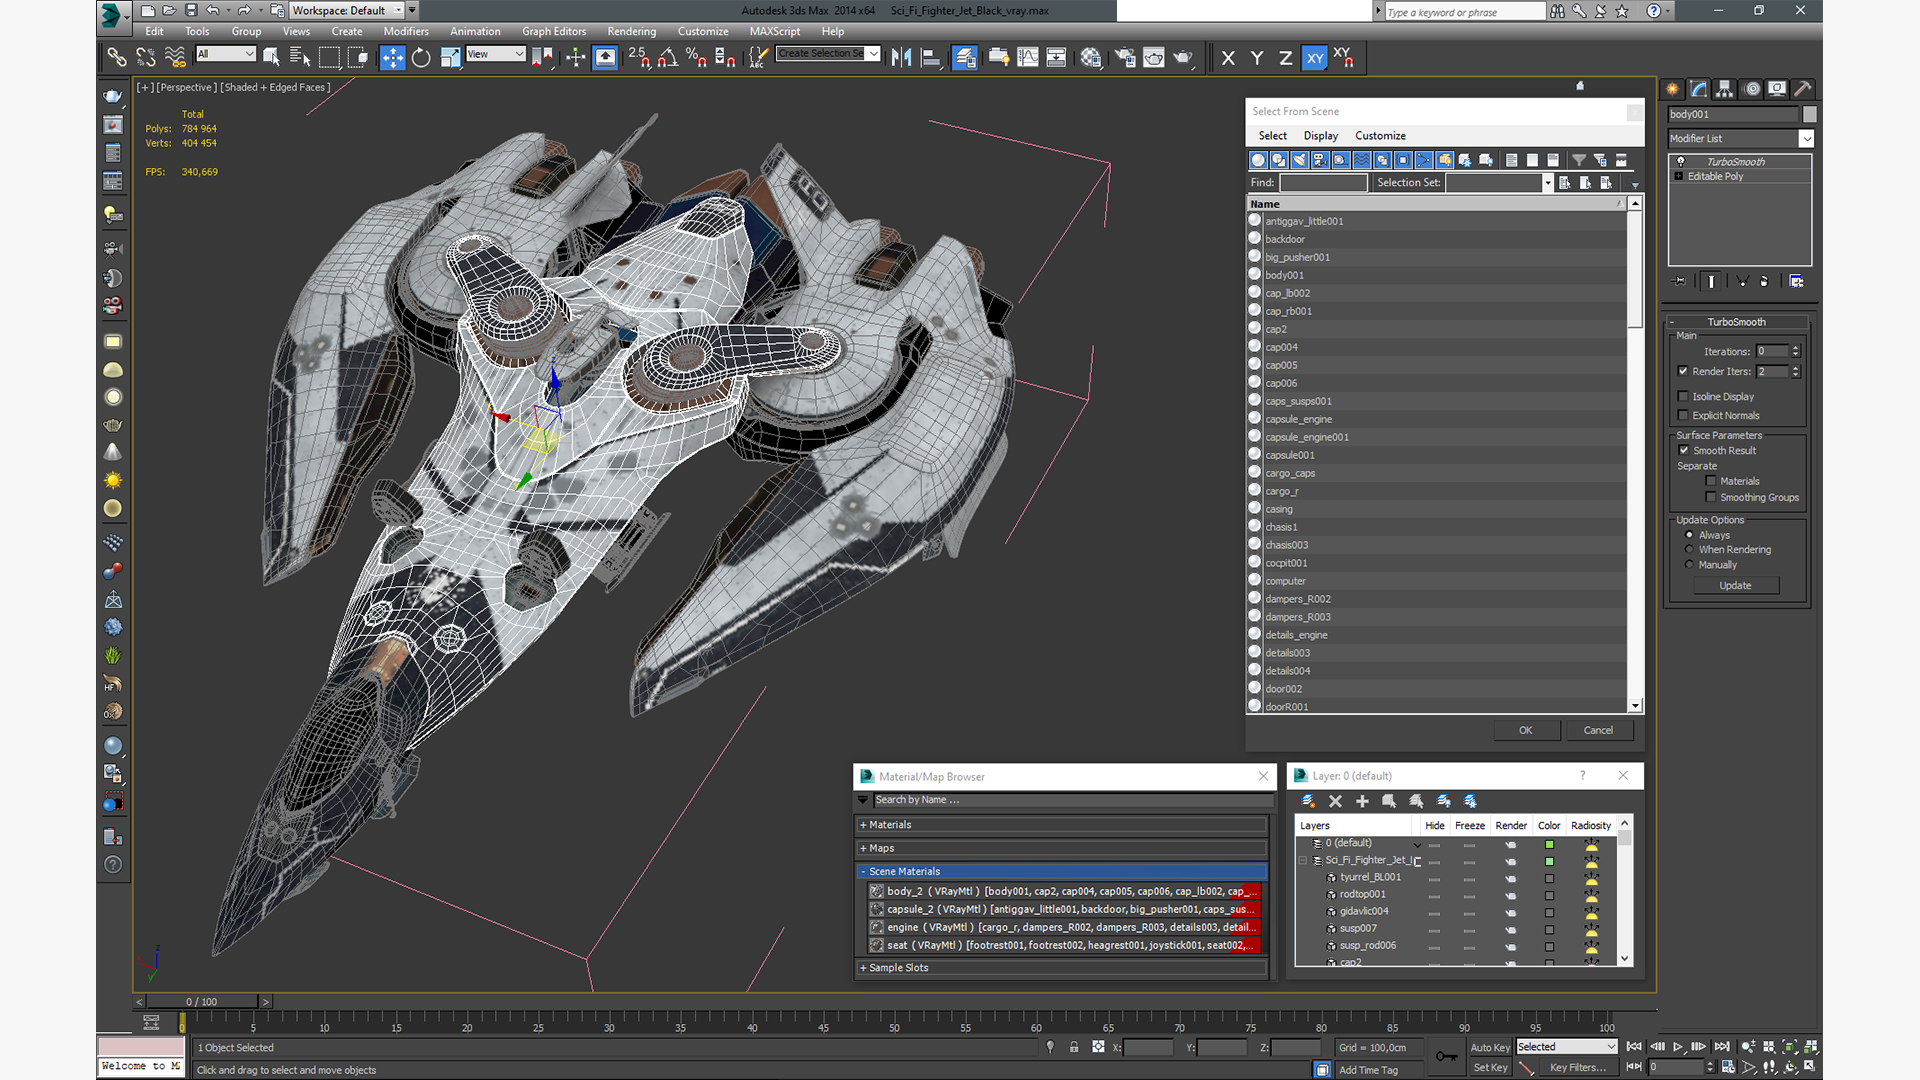The width and height of the screenshot is (1920, 1080).
Task: Activate Select and Link tool
Action: pos(117,58)
